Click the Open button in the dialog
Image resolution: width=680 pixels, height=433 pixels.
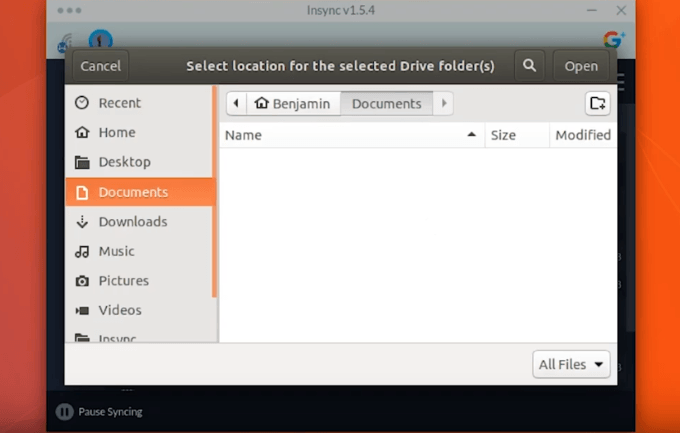pyautogui.click(x=581, y=66)
